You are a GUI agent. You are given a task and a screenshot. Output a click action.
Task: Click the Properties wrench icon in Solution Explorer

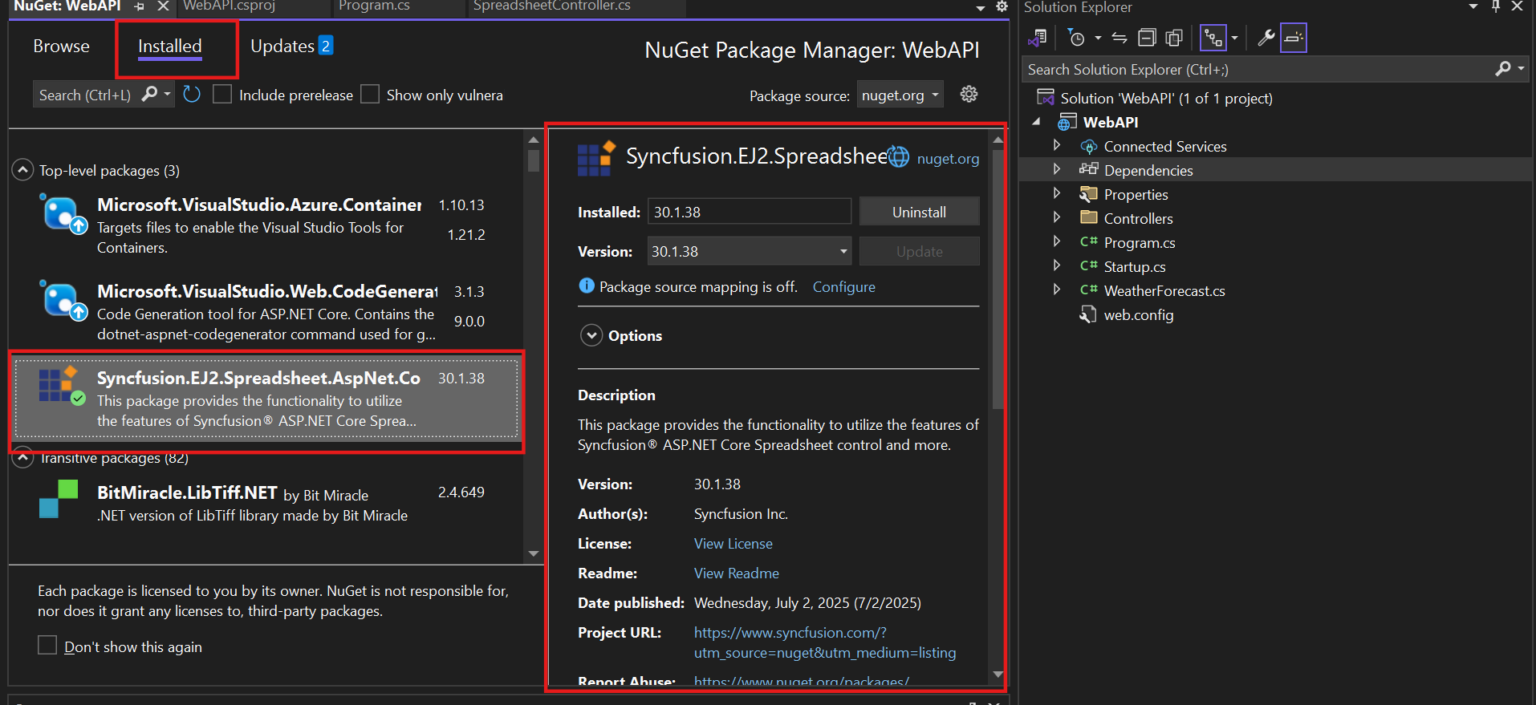[1265, 37]
